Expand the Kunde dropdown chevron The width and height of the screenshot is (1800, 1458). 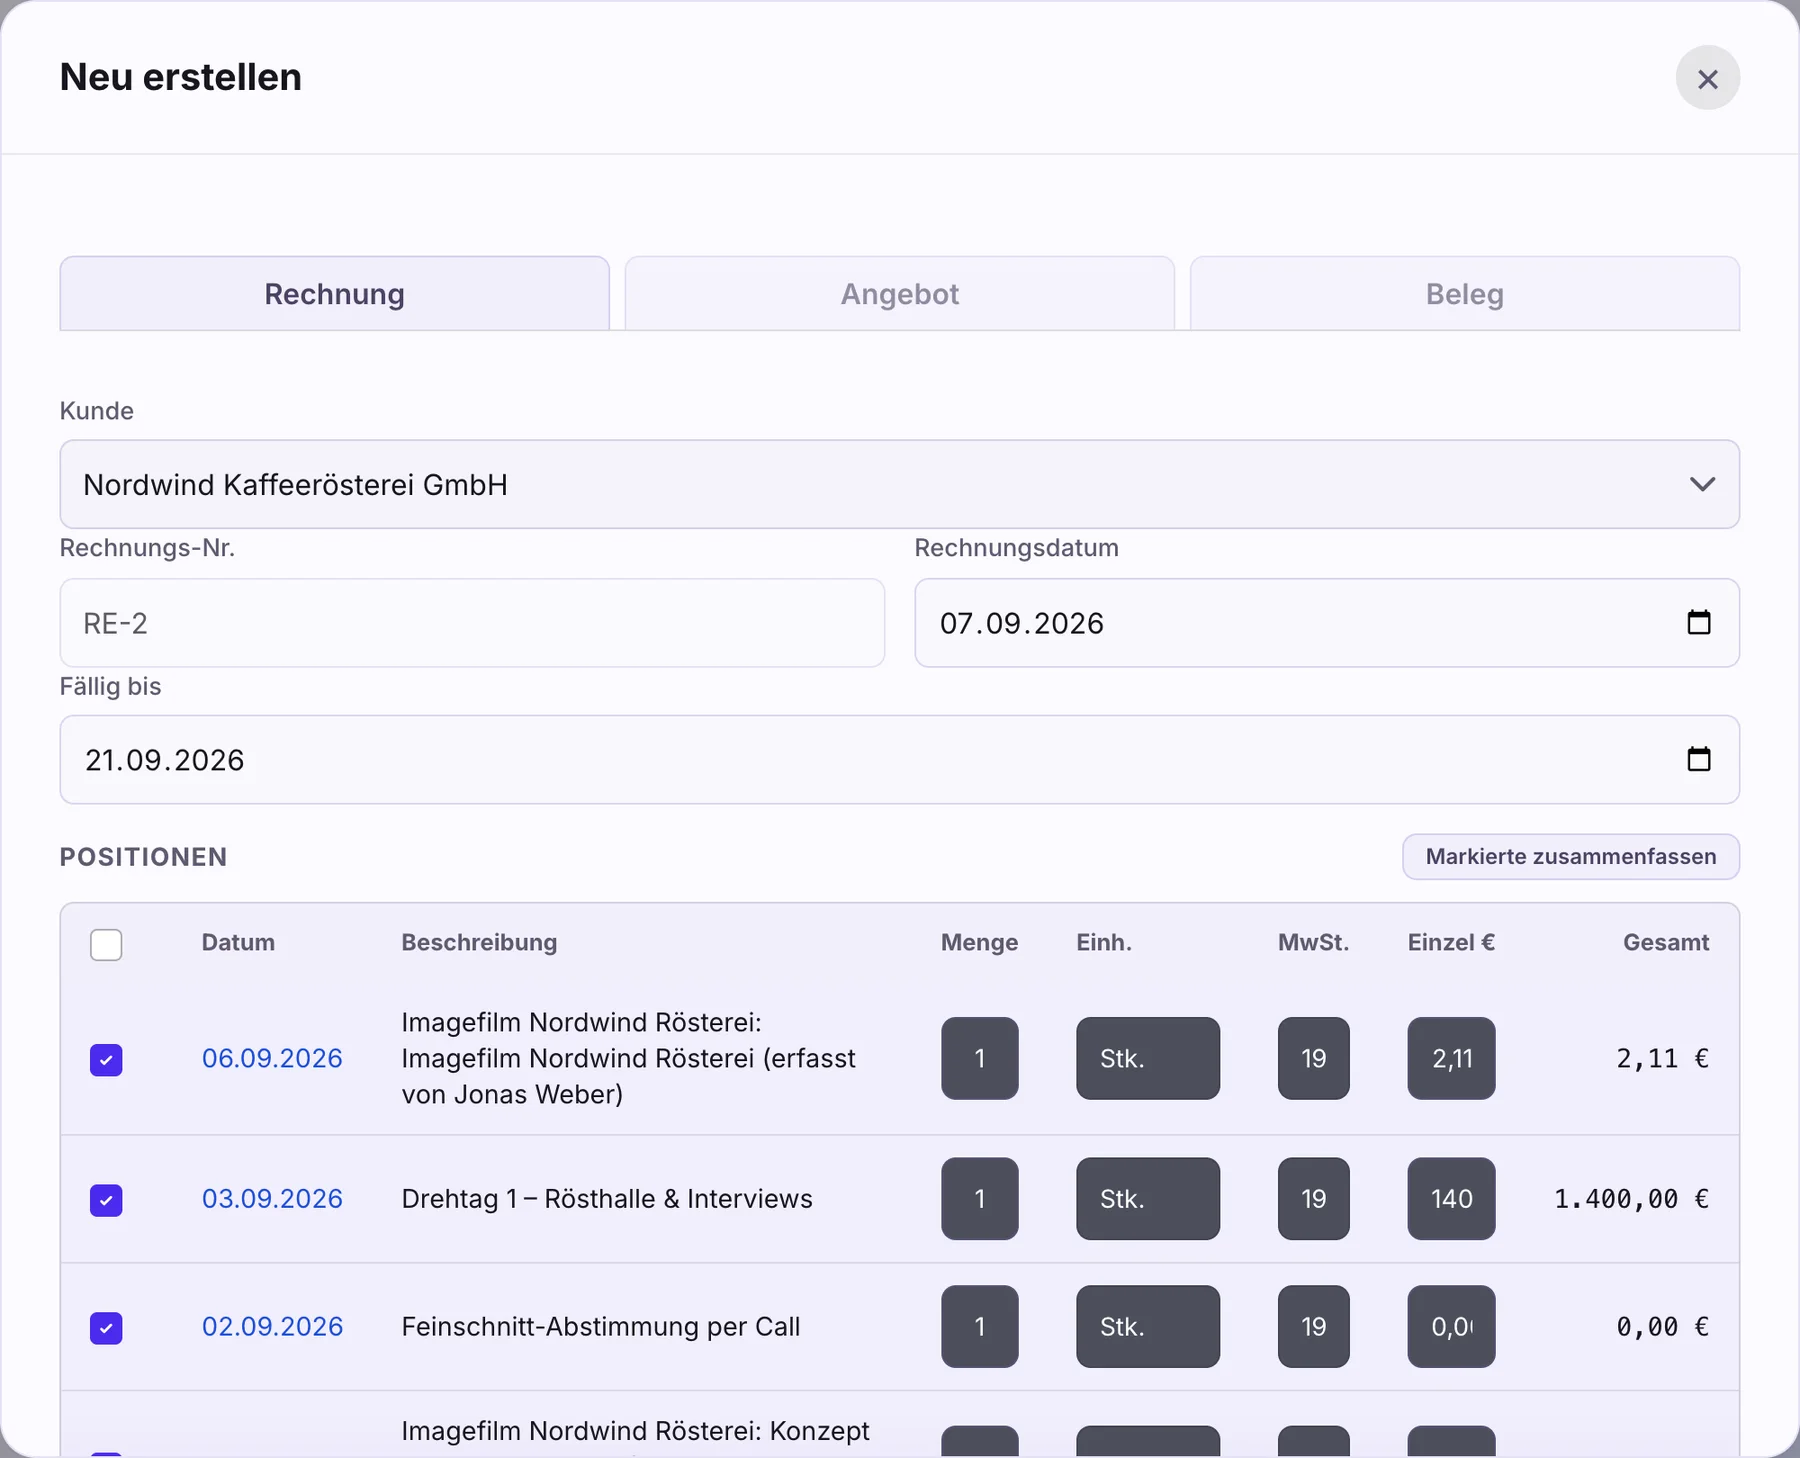1702,484
